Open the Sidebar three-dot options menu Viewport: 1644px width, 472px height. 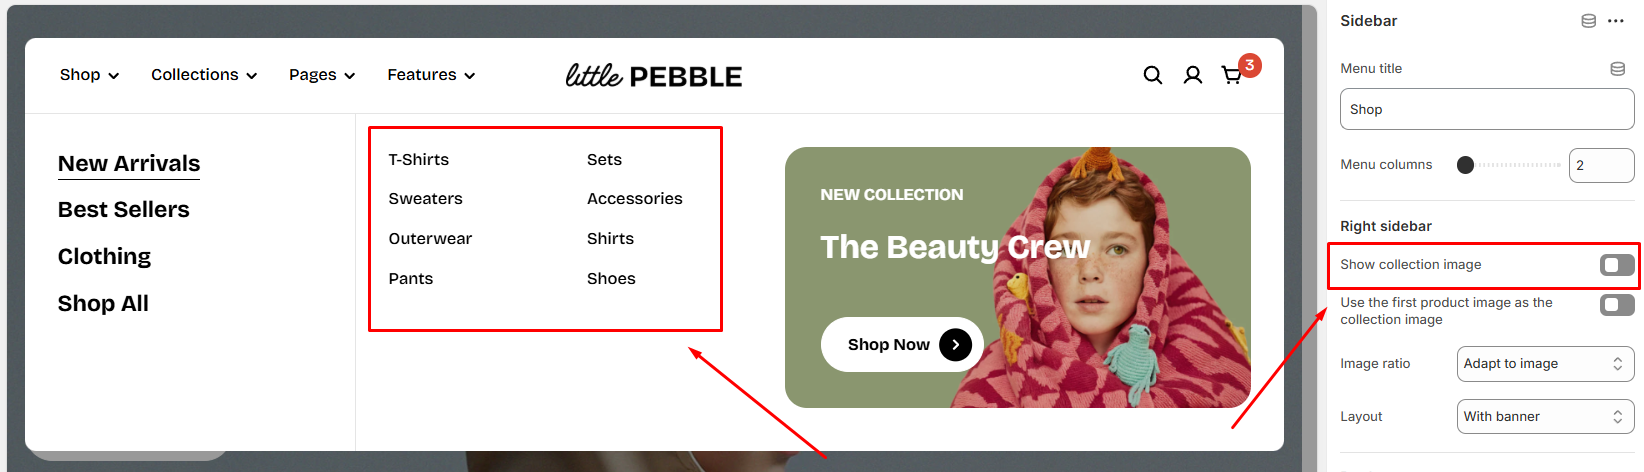point(1616,21)
